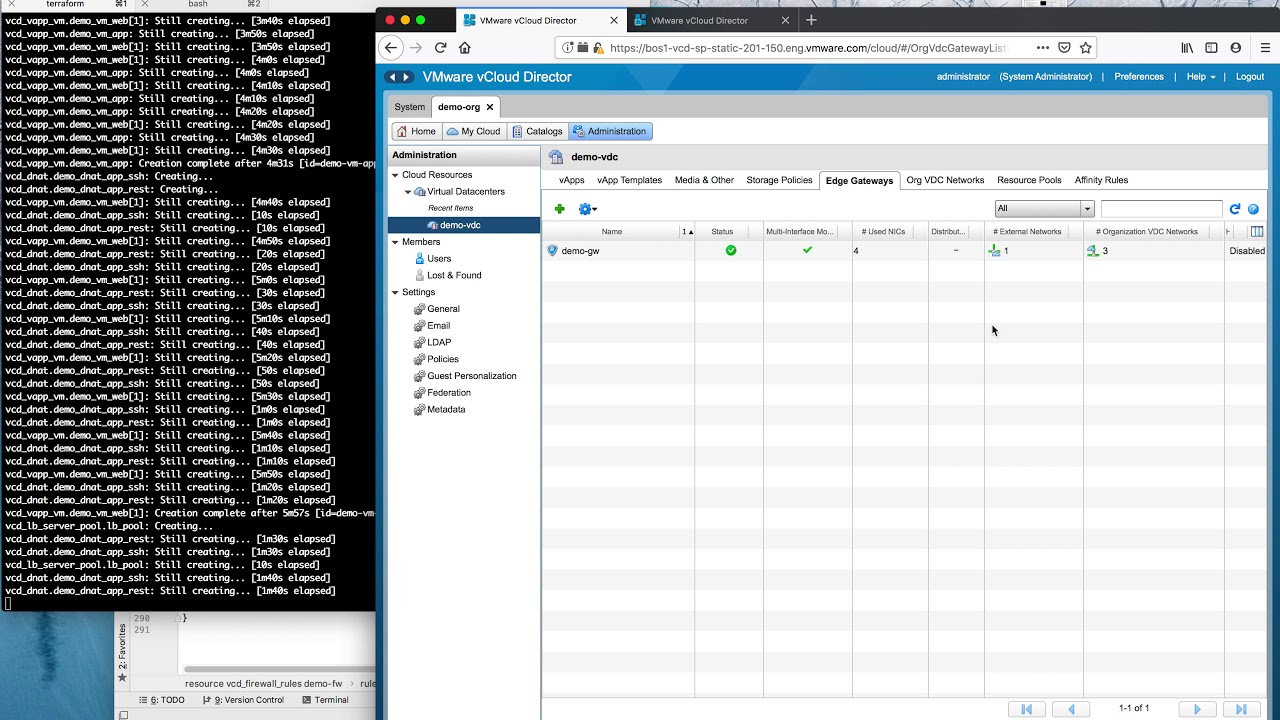Switch to the Storage Policies tab

(779, 180)
